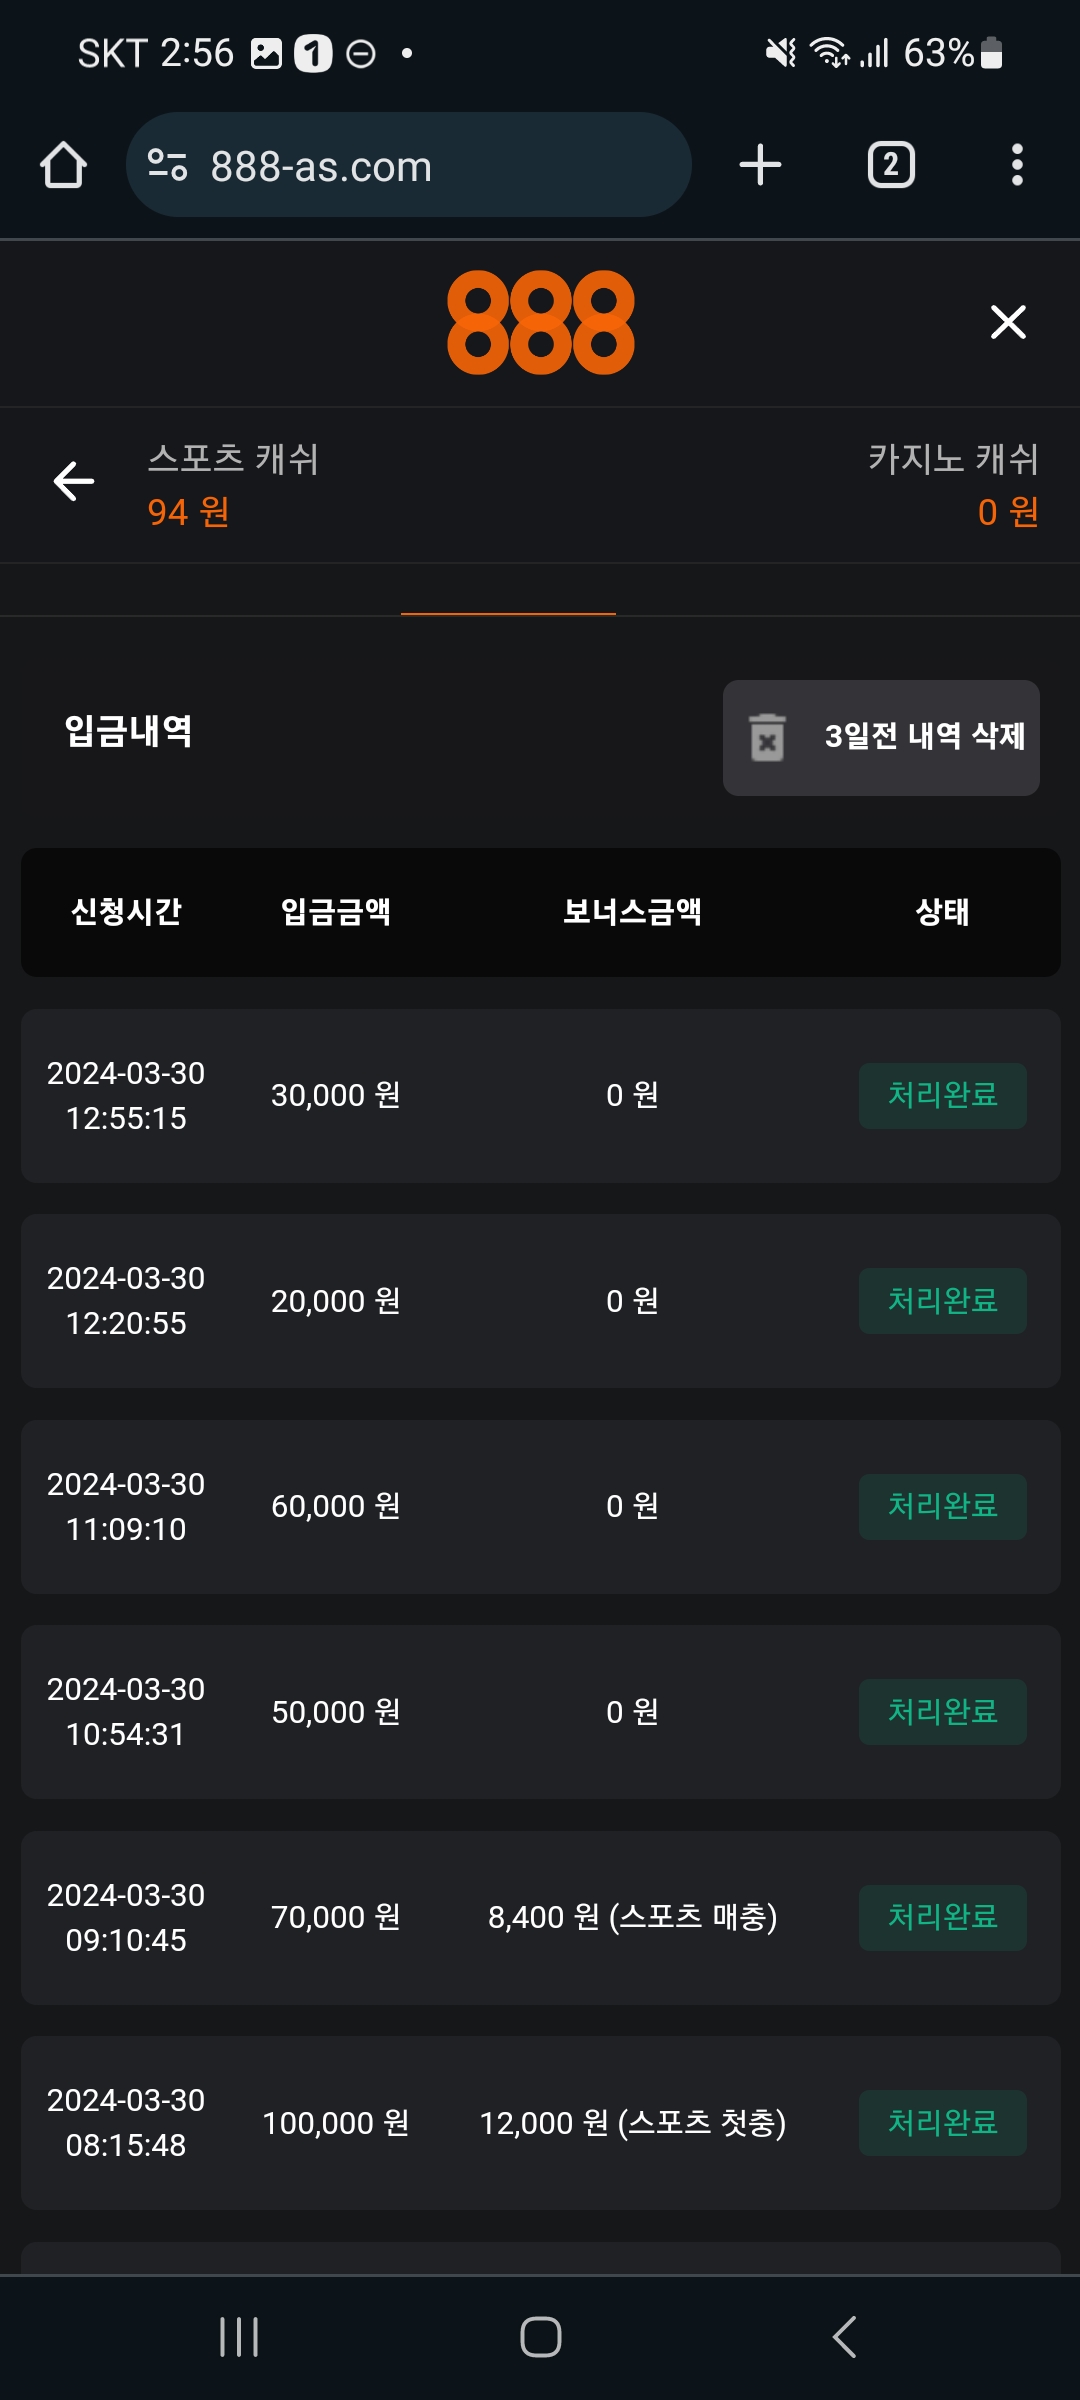Click the 888 orange logo
The width and height of the screenshot is (1080, 2400).
(540, 322)
